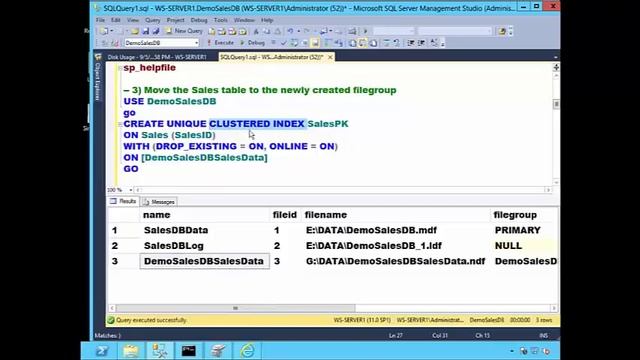Switch to the Disk Usage report tab
The width and height of the screenshot is (640, 360).
(157, 57)
